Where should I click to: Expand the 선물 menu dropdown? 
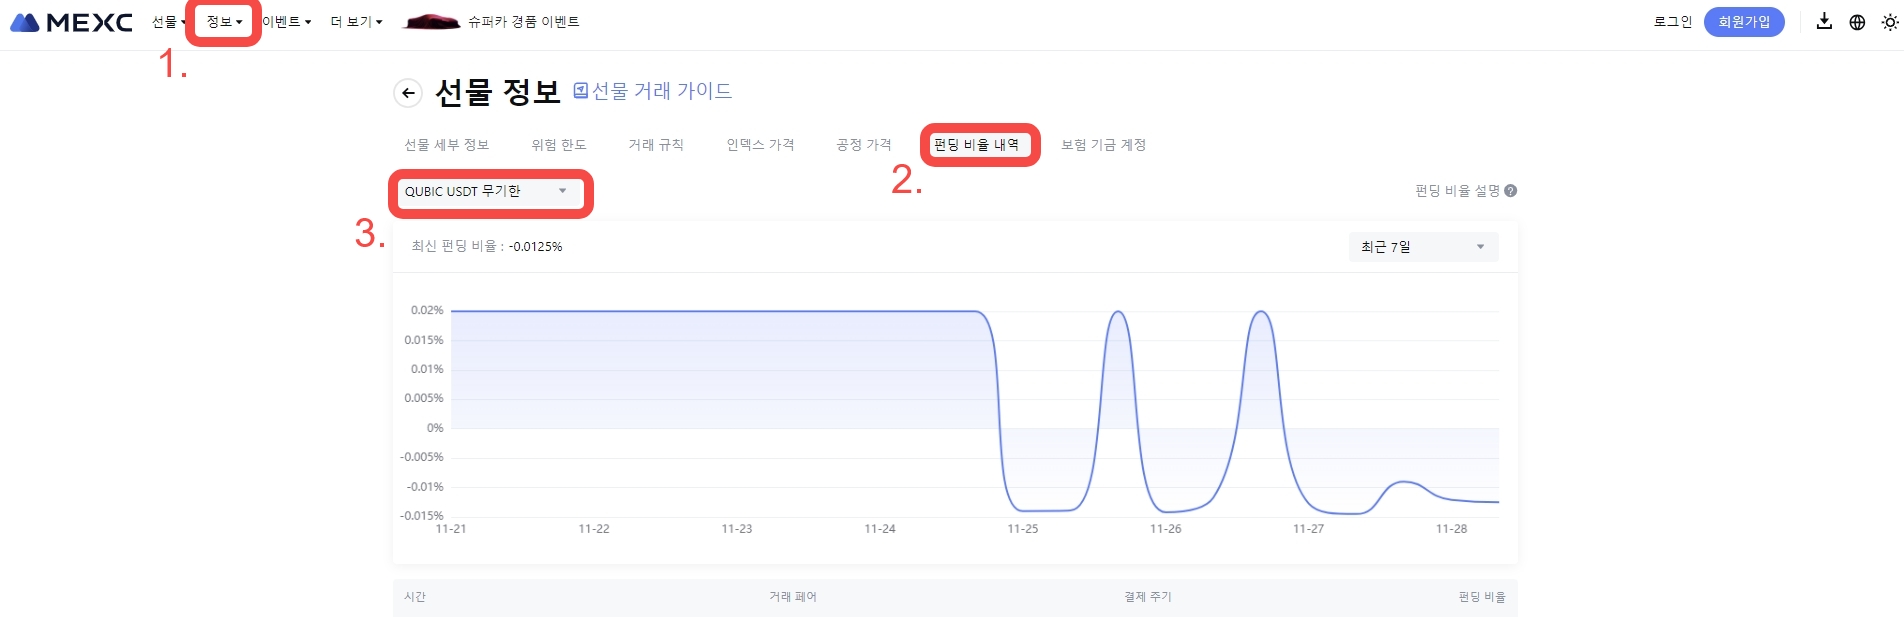(x=168, y=22)
